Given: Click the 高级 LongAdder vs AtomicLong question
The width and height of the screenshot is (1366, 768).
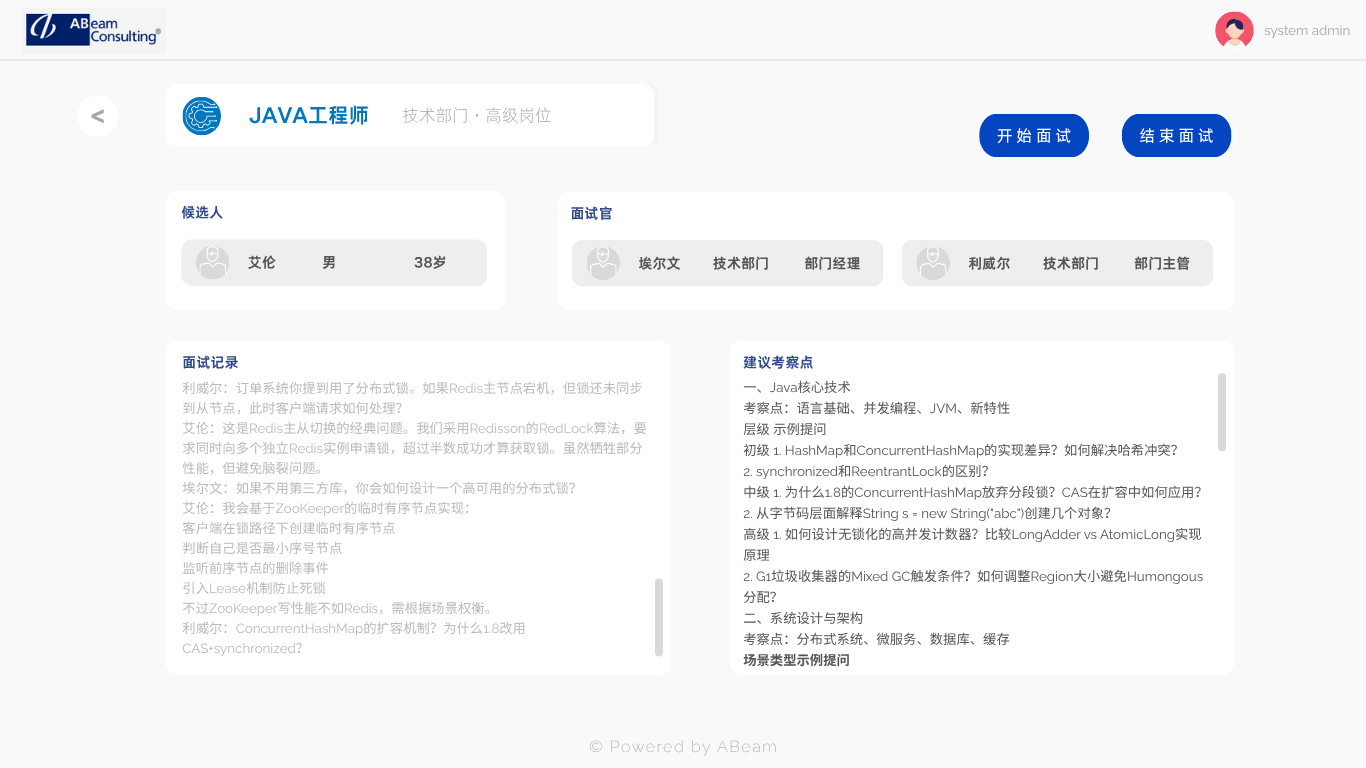Looking at the screenshot, I should [972, 544].
